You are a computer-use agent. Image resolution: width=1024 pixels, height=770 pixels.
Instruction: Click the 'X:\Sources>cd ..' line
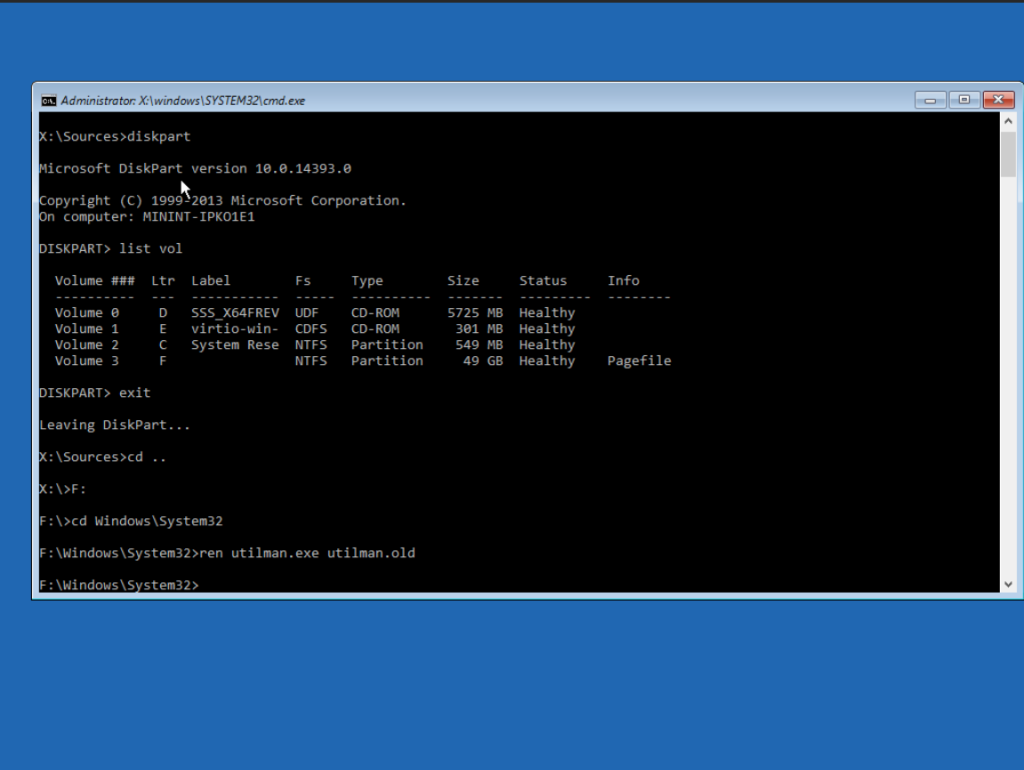[x=103, y=457]
